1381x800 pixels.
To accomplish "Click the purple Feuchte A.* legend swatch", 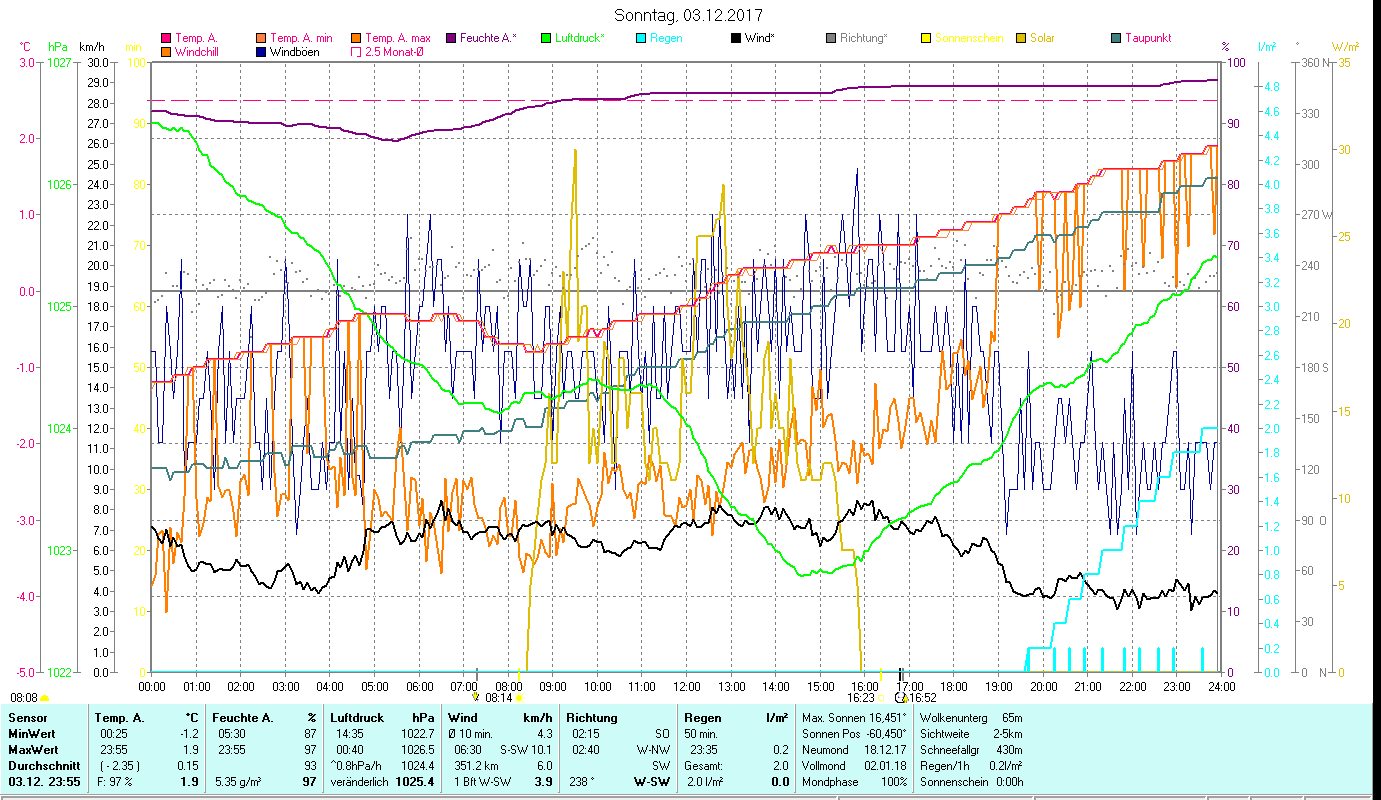I will 451,38.
